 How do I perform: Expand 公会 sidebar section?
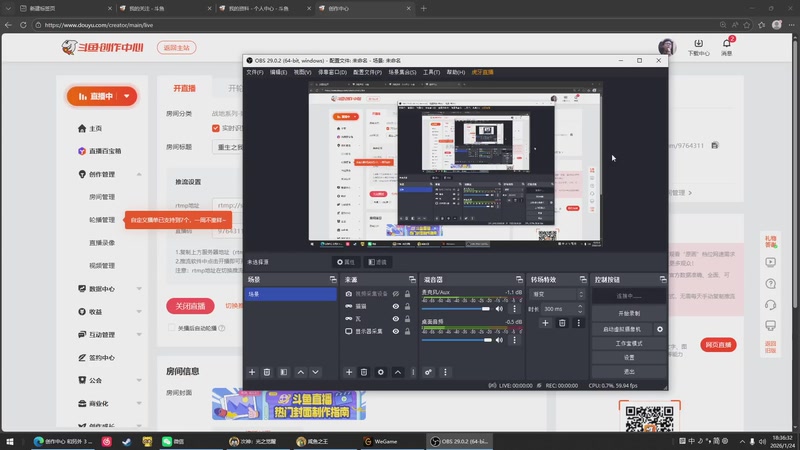tap(139, 380)
